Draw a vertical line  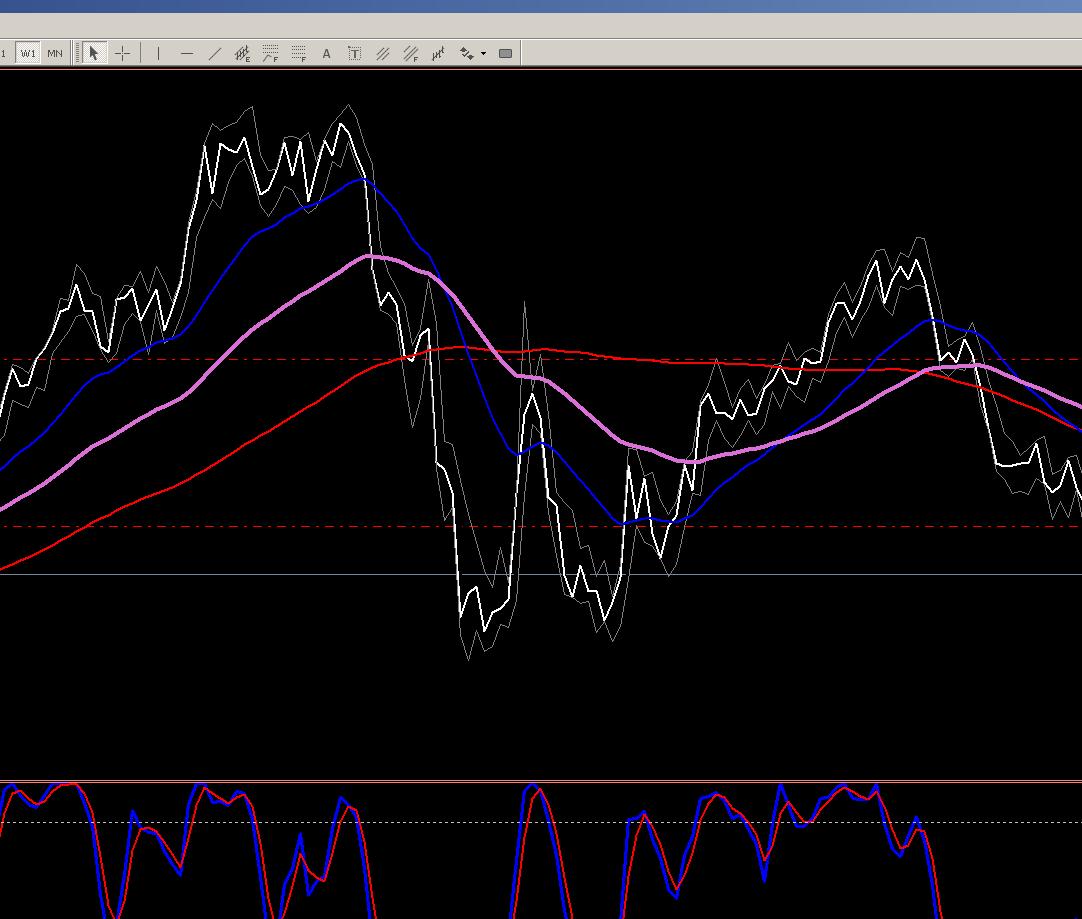[159, 53]
